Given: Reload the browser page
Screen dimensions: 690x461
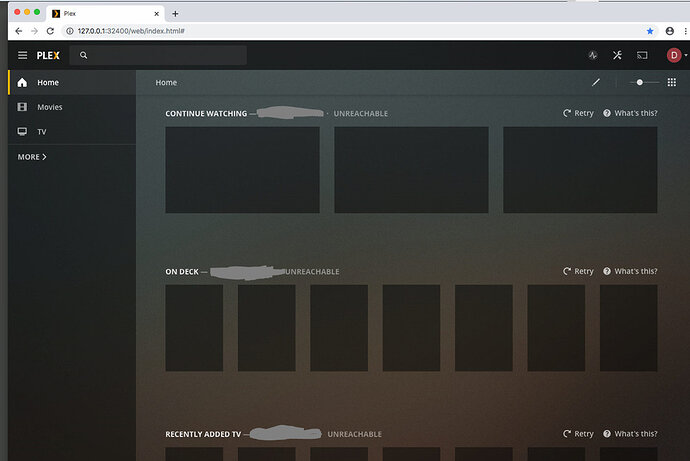Looking at the screenshot, I should [50, 31].
